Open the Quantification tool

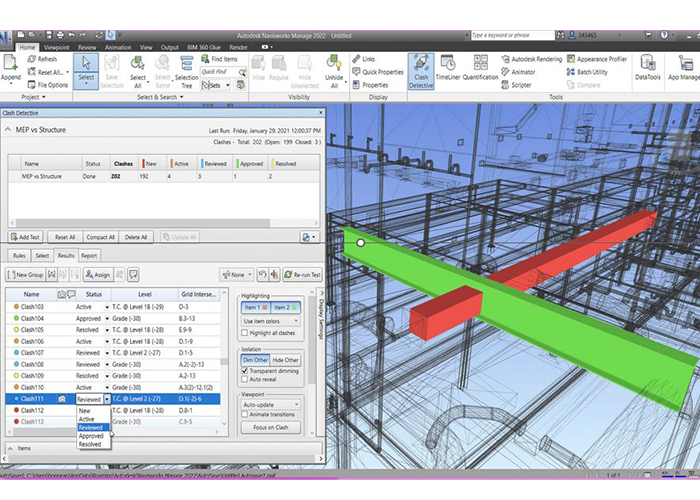coord(480,68)
